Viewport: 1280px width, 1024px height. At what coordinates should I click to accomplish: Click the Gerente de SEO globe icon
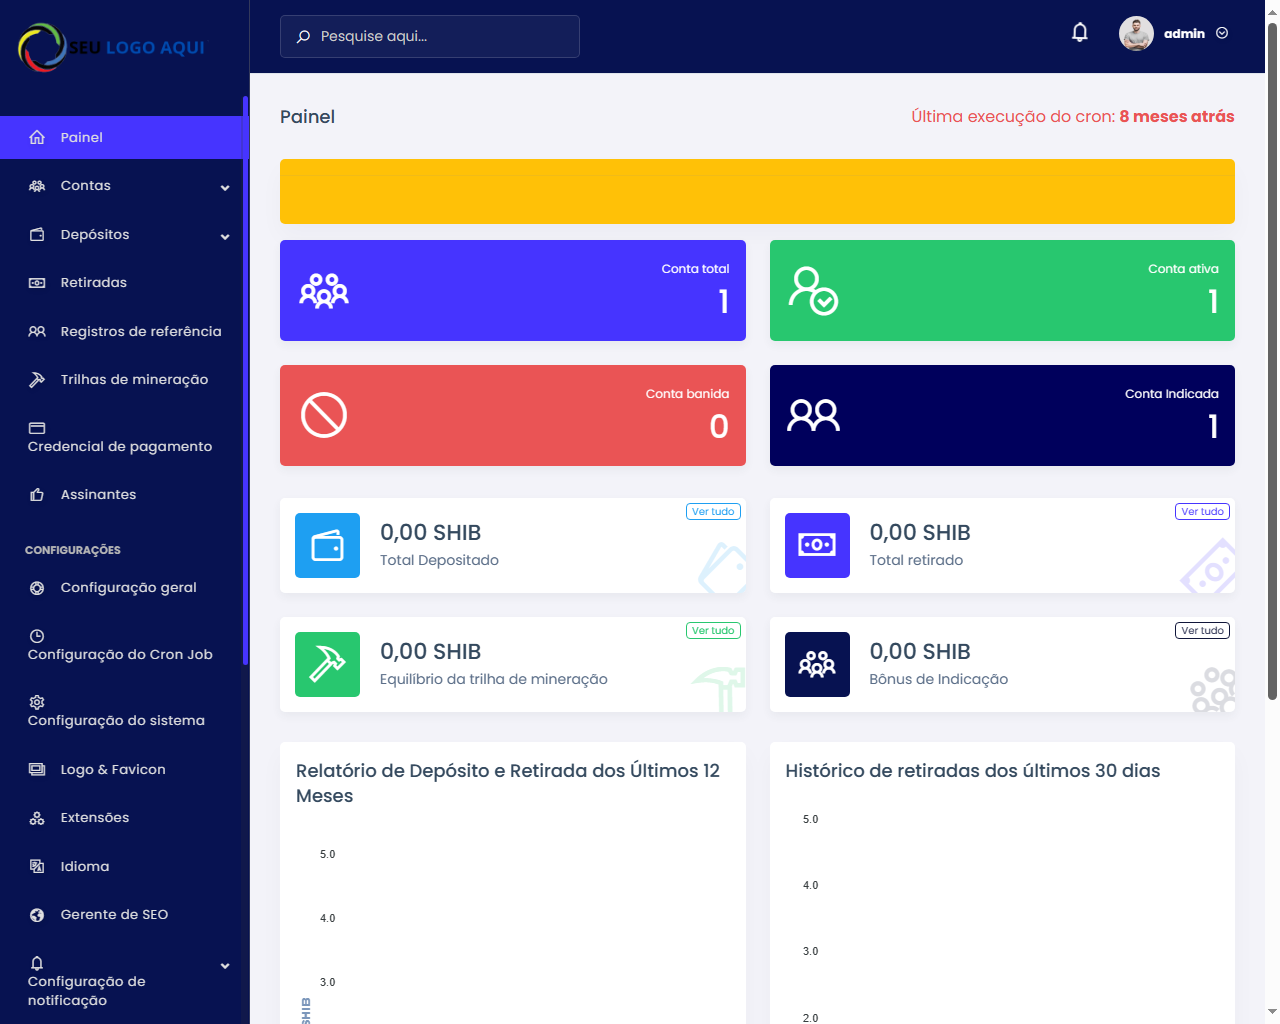pos(37,915)
